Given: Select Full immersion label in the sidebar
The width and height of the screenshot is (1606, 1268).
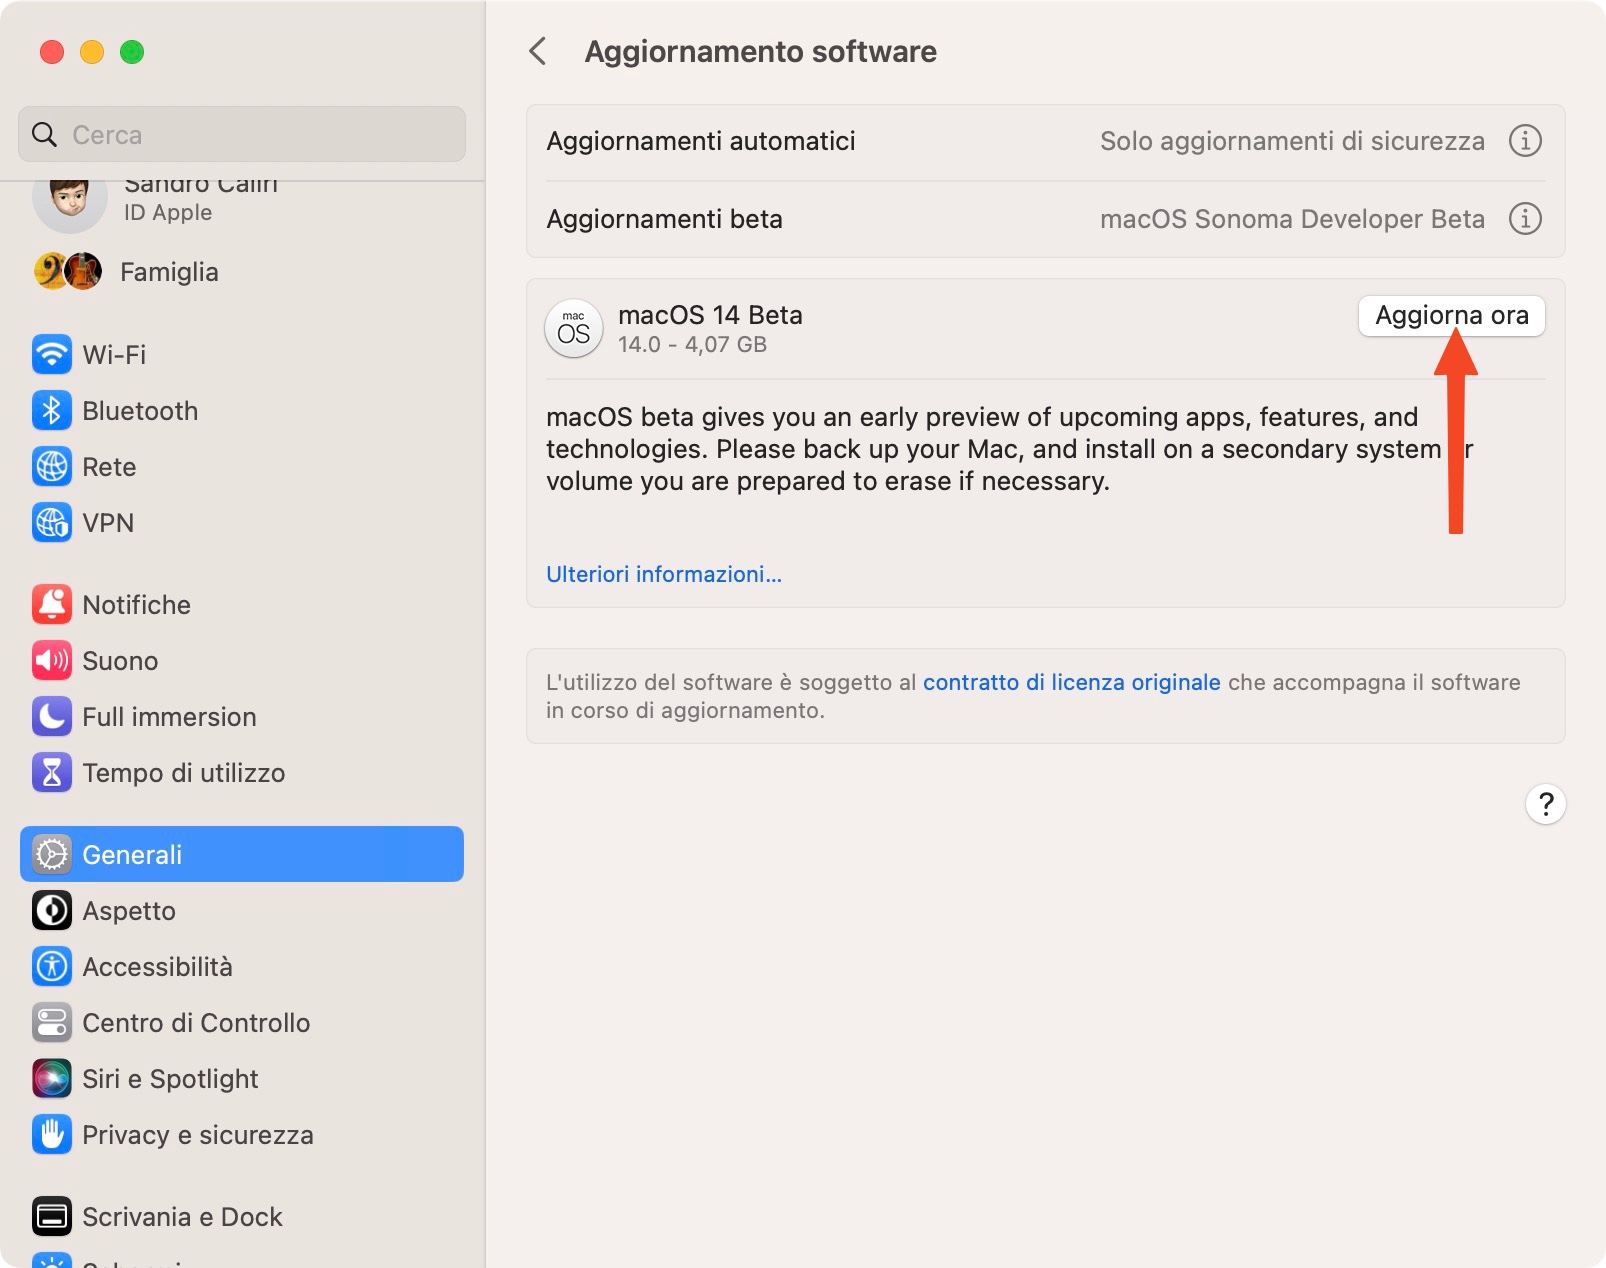Looking at the screenshot, I should tap(169, 717).
